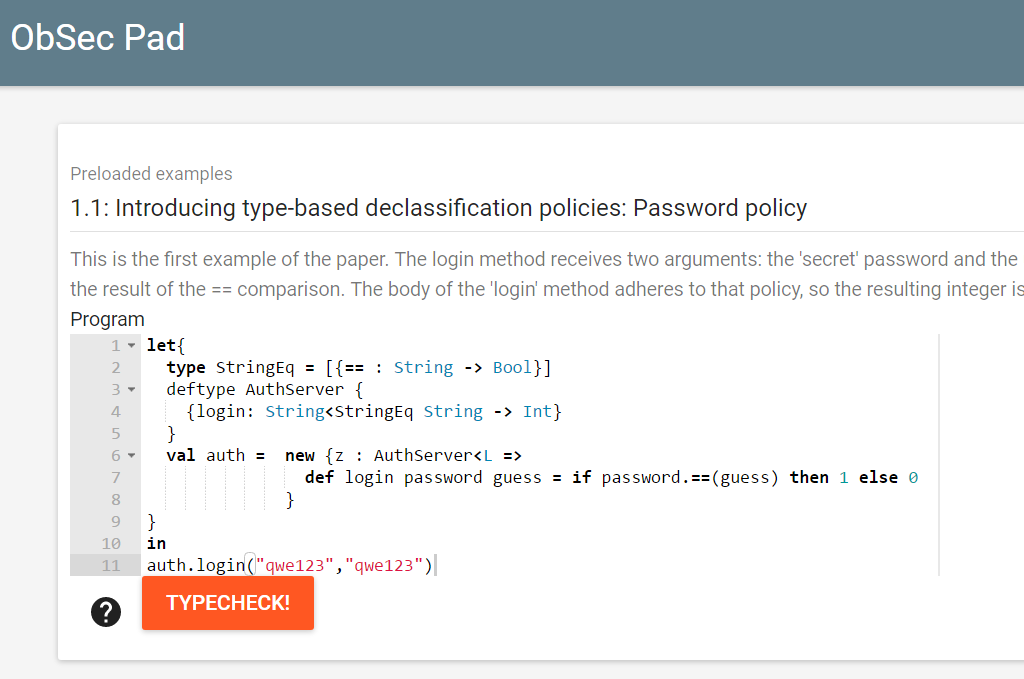Collapse the let block on line 1

click(x=131, y=345)
